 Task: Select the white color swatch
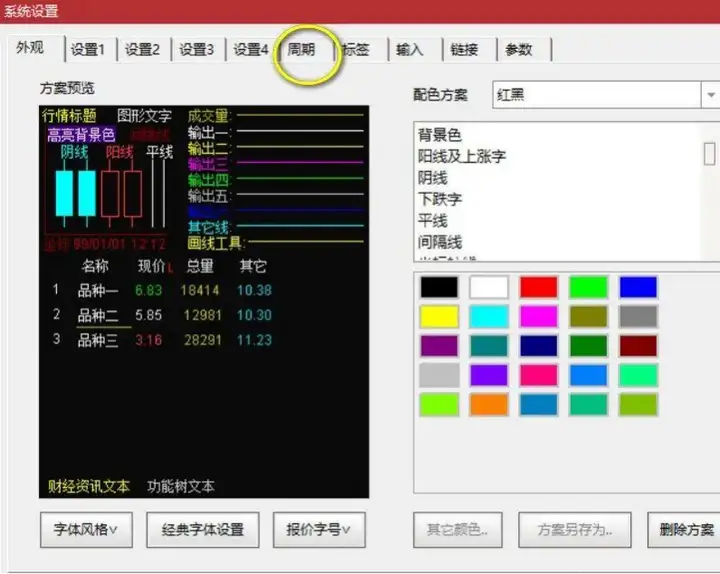489,287
